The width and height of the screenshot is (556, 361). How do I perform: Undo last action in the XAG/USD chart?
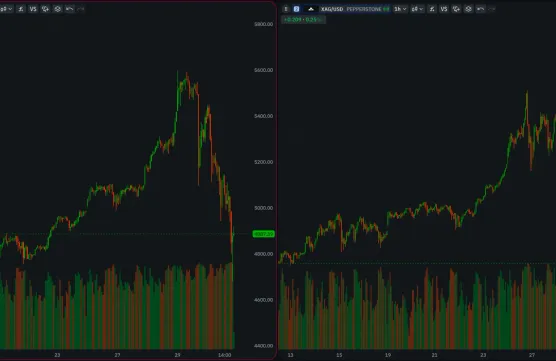pyautogui.click(x=480, y=9)
